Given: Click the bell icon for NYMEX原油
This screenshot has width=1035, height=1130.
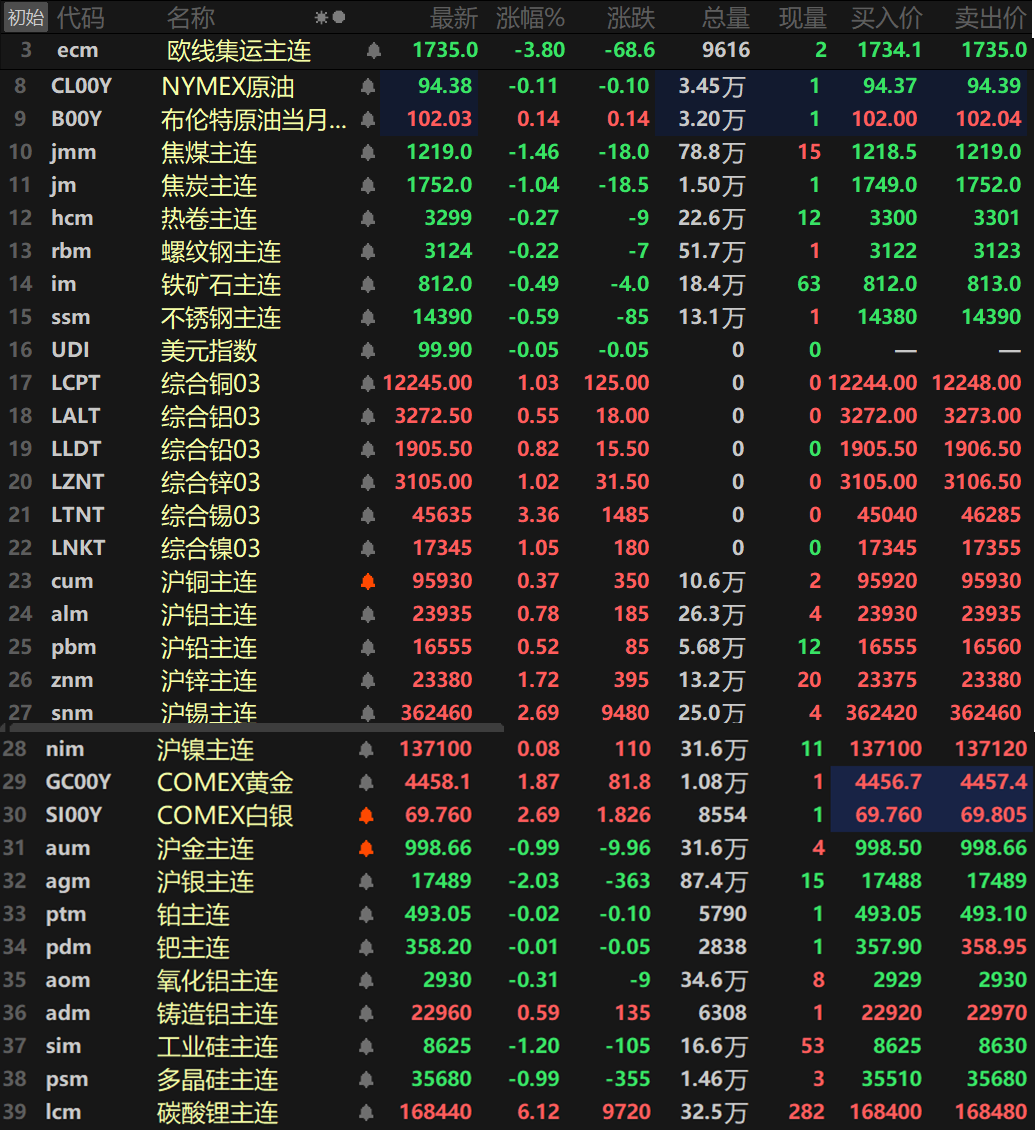Looking at the screenshot, I should tap(368, 87).
